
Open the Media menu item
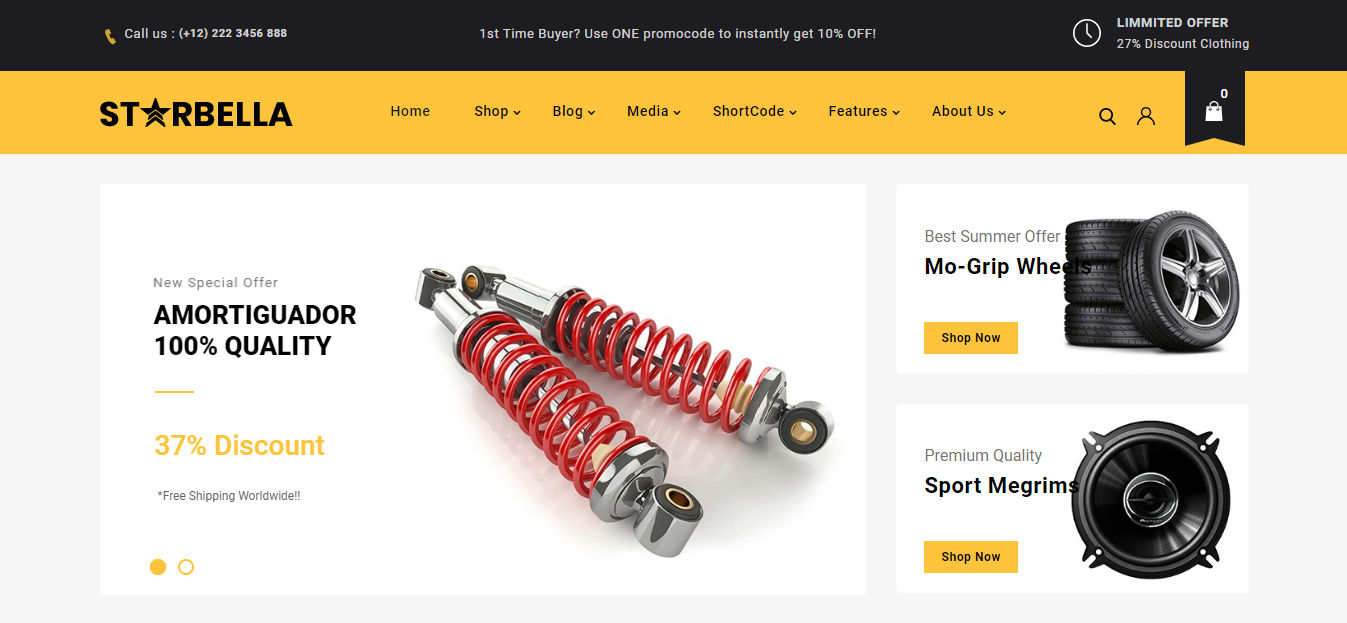tap(653, 111)
